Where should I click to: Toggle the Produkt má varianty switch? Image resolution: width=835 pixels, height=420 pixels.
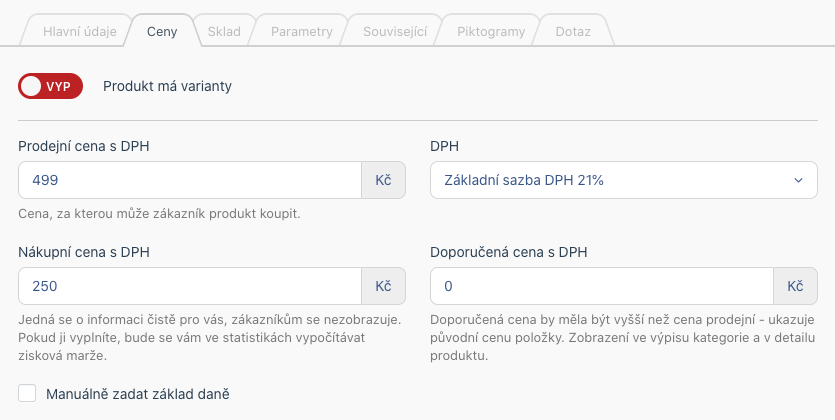pyautogui.click(x=51, y=86)
